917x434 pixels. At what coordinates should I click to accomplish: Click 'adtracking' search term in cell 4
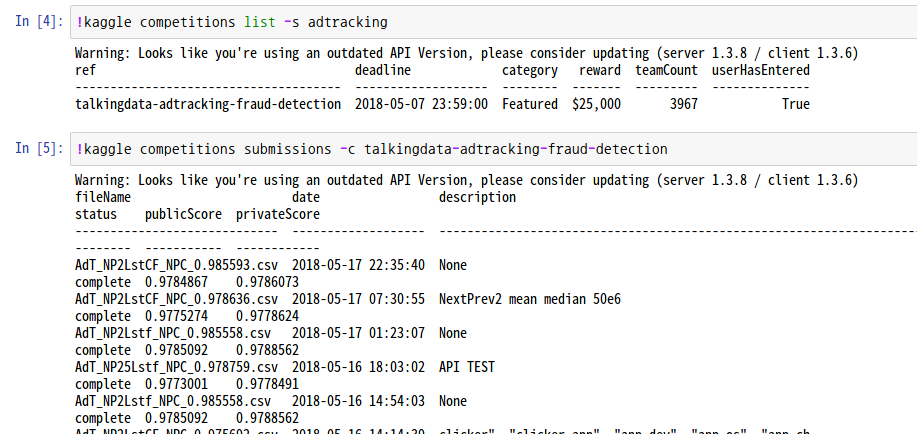pyautogui.click(x=347, y=22)
